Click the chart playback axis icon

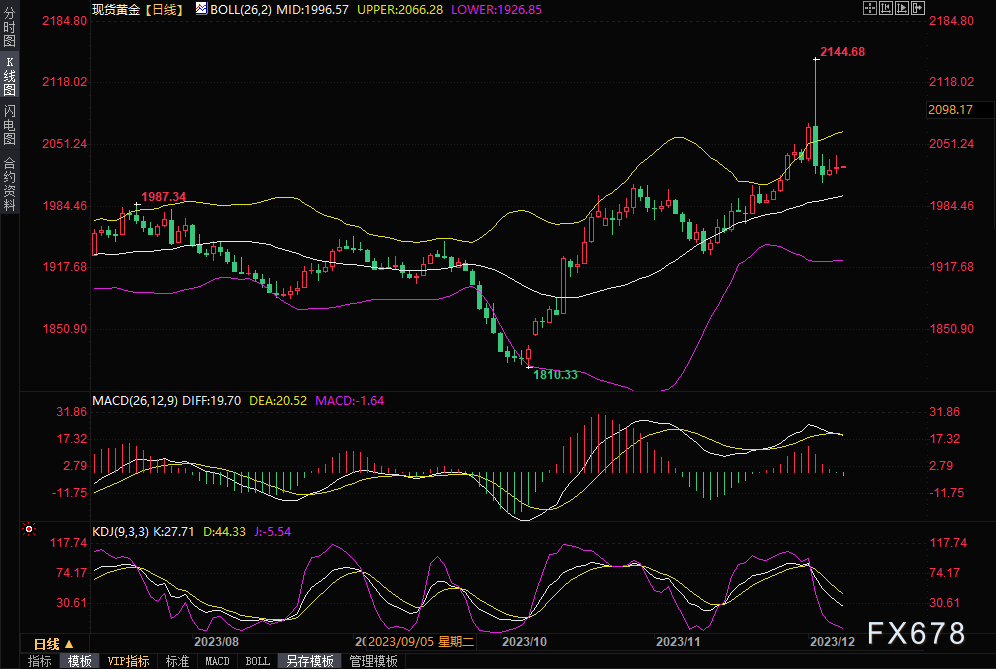(x=902, y=8)
